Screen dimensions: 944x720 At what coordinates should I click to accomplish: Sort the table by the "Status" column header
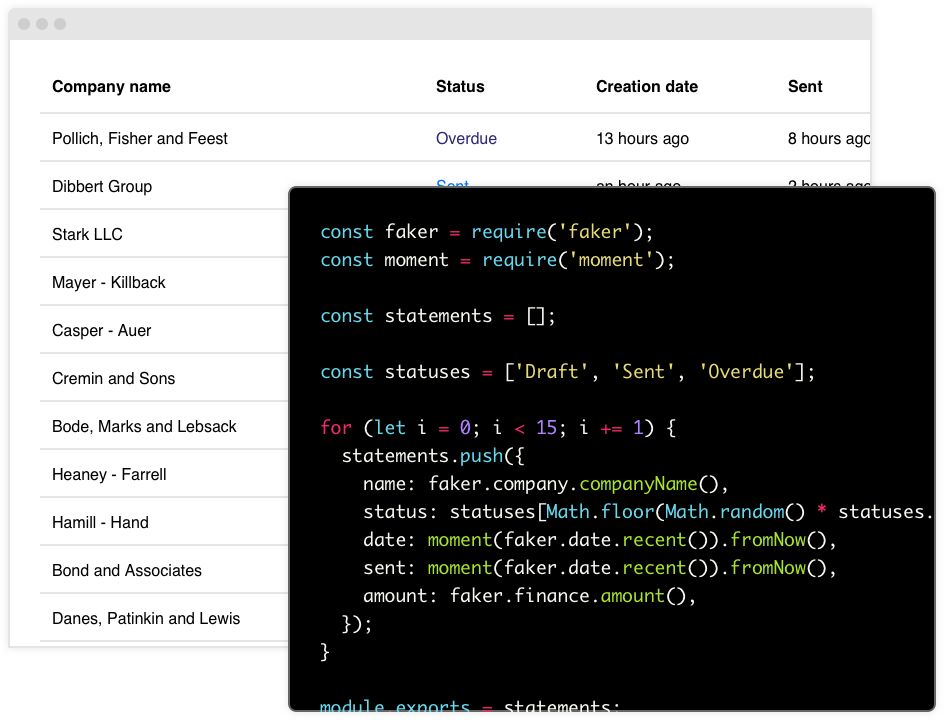point(459,87)
